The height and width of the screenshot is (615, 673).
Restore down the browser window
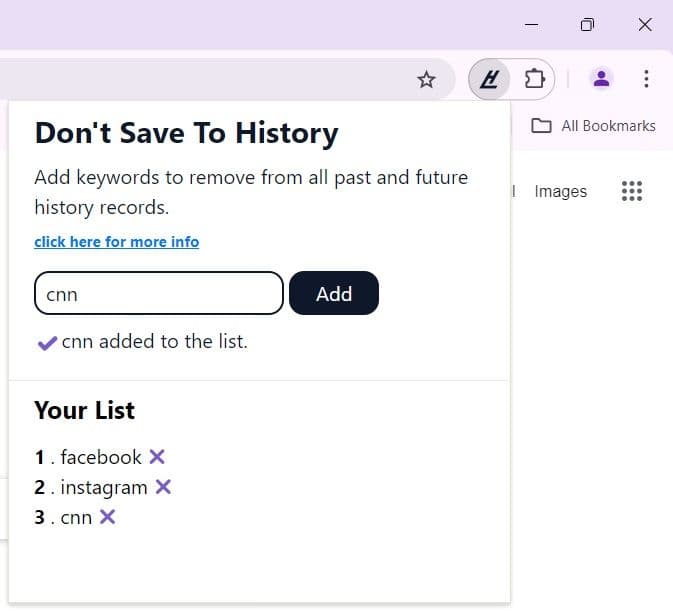pyautogui.click(x=587, y=24)
